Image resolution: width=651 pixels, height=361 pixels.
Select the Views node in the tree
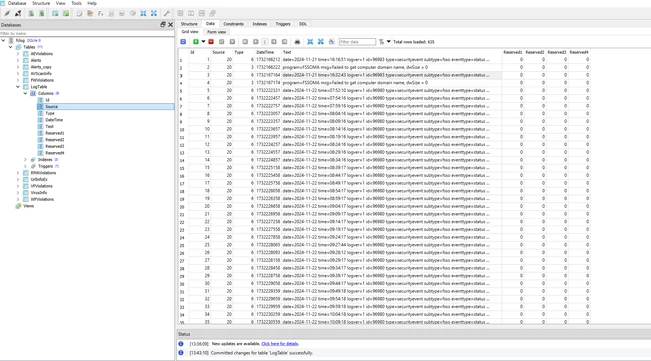28,206
